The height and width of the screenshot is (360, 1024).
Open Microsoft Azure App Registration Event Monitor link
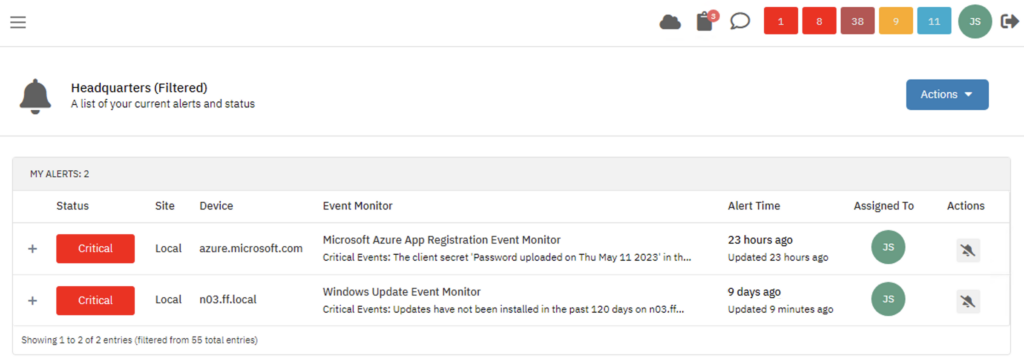tap(441, 240)
